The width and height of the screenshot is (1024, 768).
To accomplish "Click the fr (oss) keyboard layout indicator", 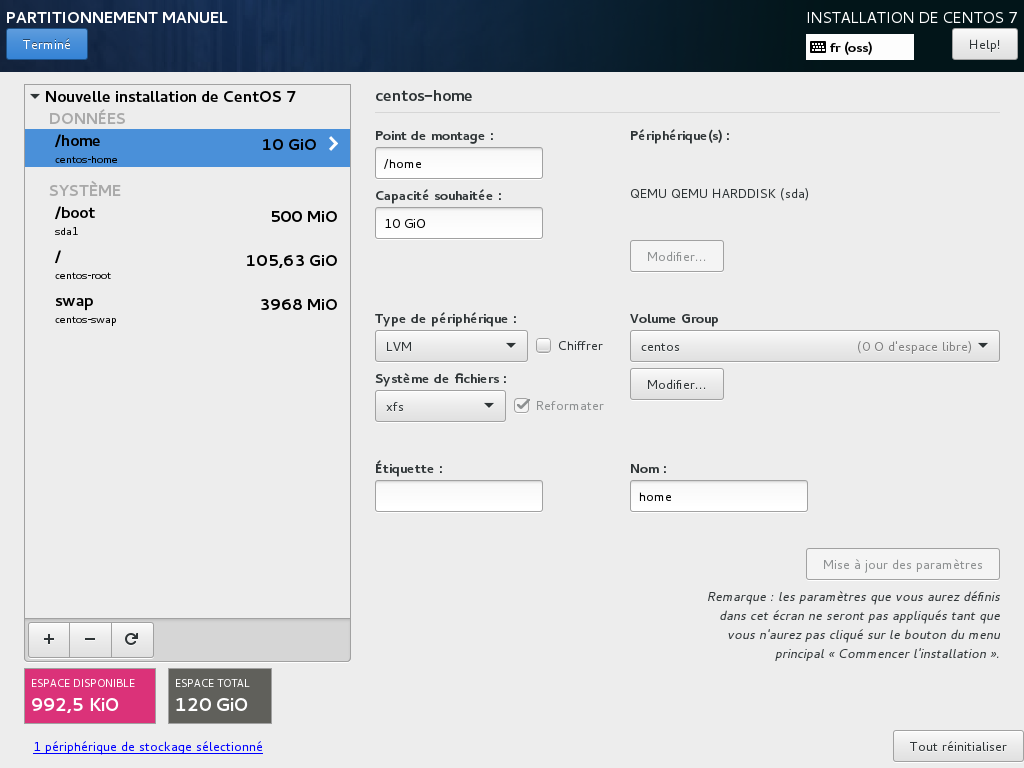I will pyautogui.click(x=859, y=47).
